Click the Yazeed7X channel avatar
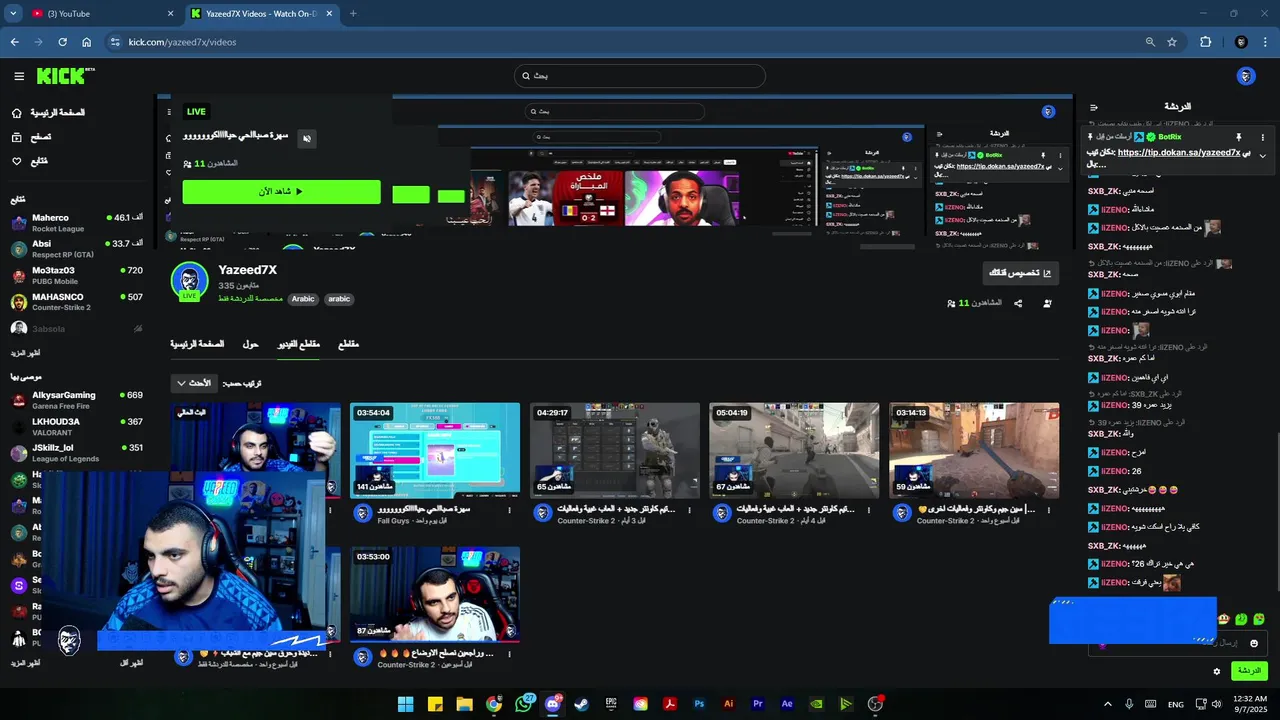The width and height of the screenshot is (1280, 720). click(189, 281)
